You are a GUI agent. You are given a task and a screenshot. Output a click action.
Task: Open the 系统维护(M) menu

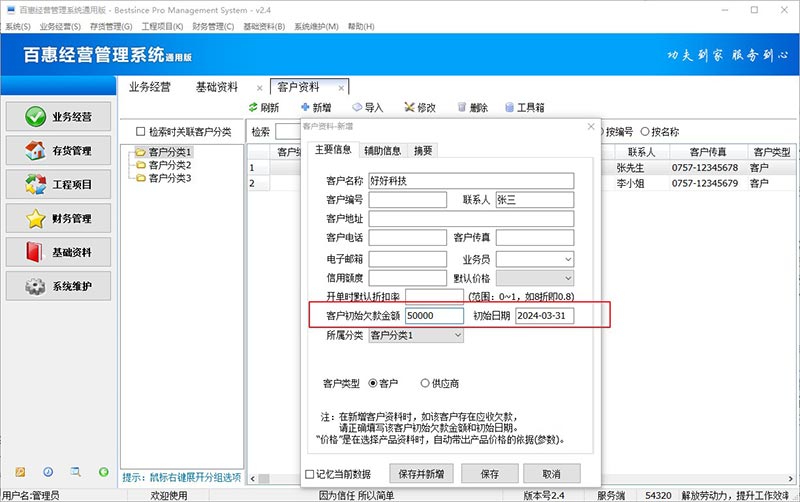point(316,27)
